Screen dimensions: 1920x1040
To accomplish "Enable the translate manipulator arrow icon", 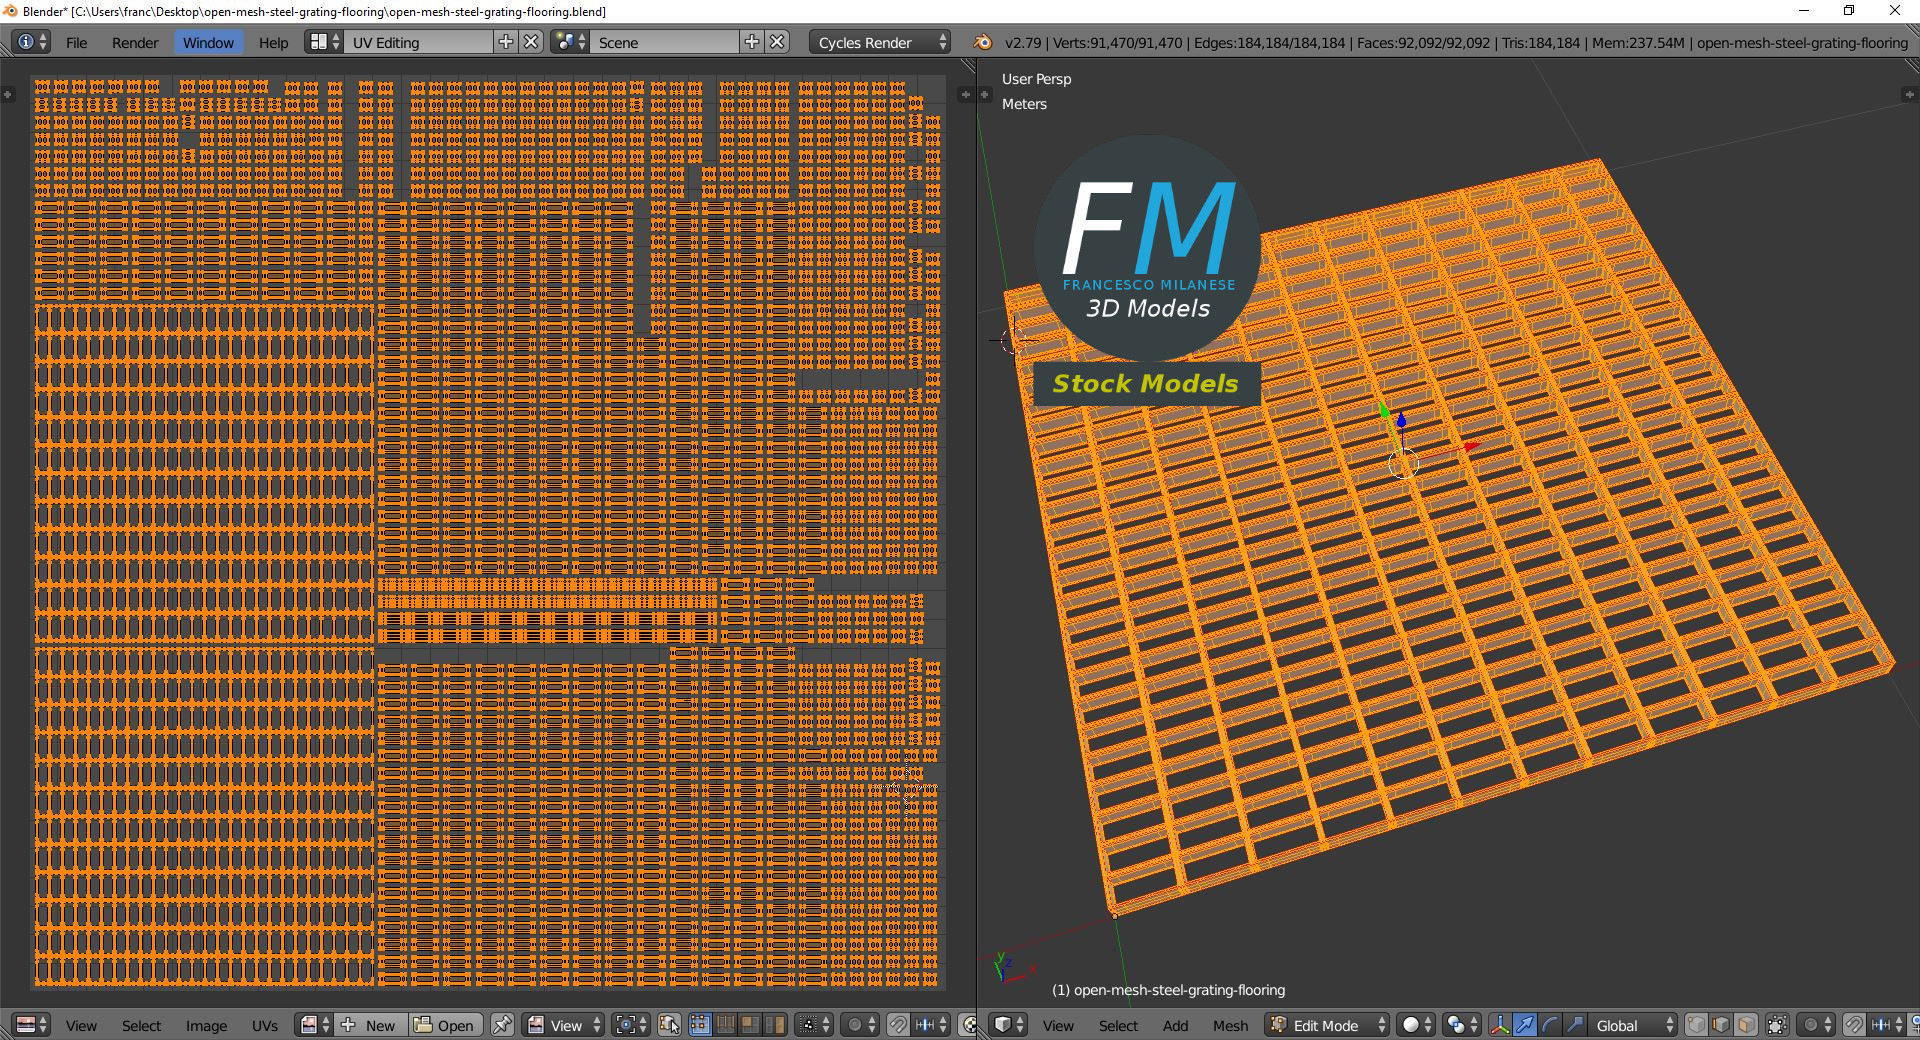I will [1525, 1025].
